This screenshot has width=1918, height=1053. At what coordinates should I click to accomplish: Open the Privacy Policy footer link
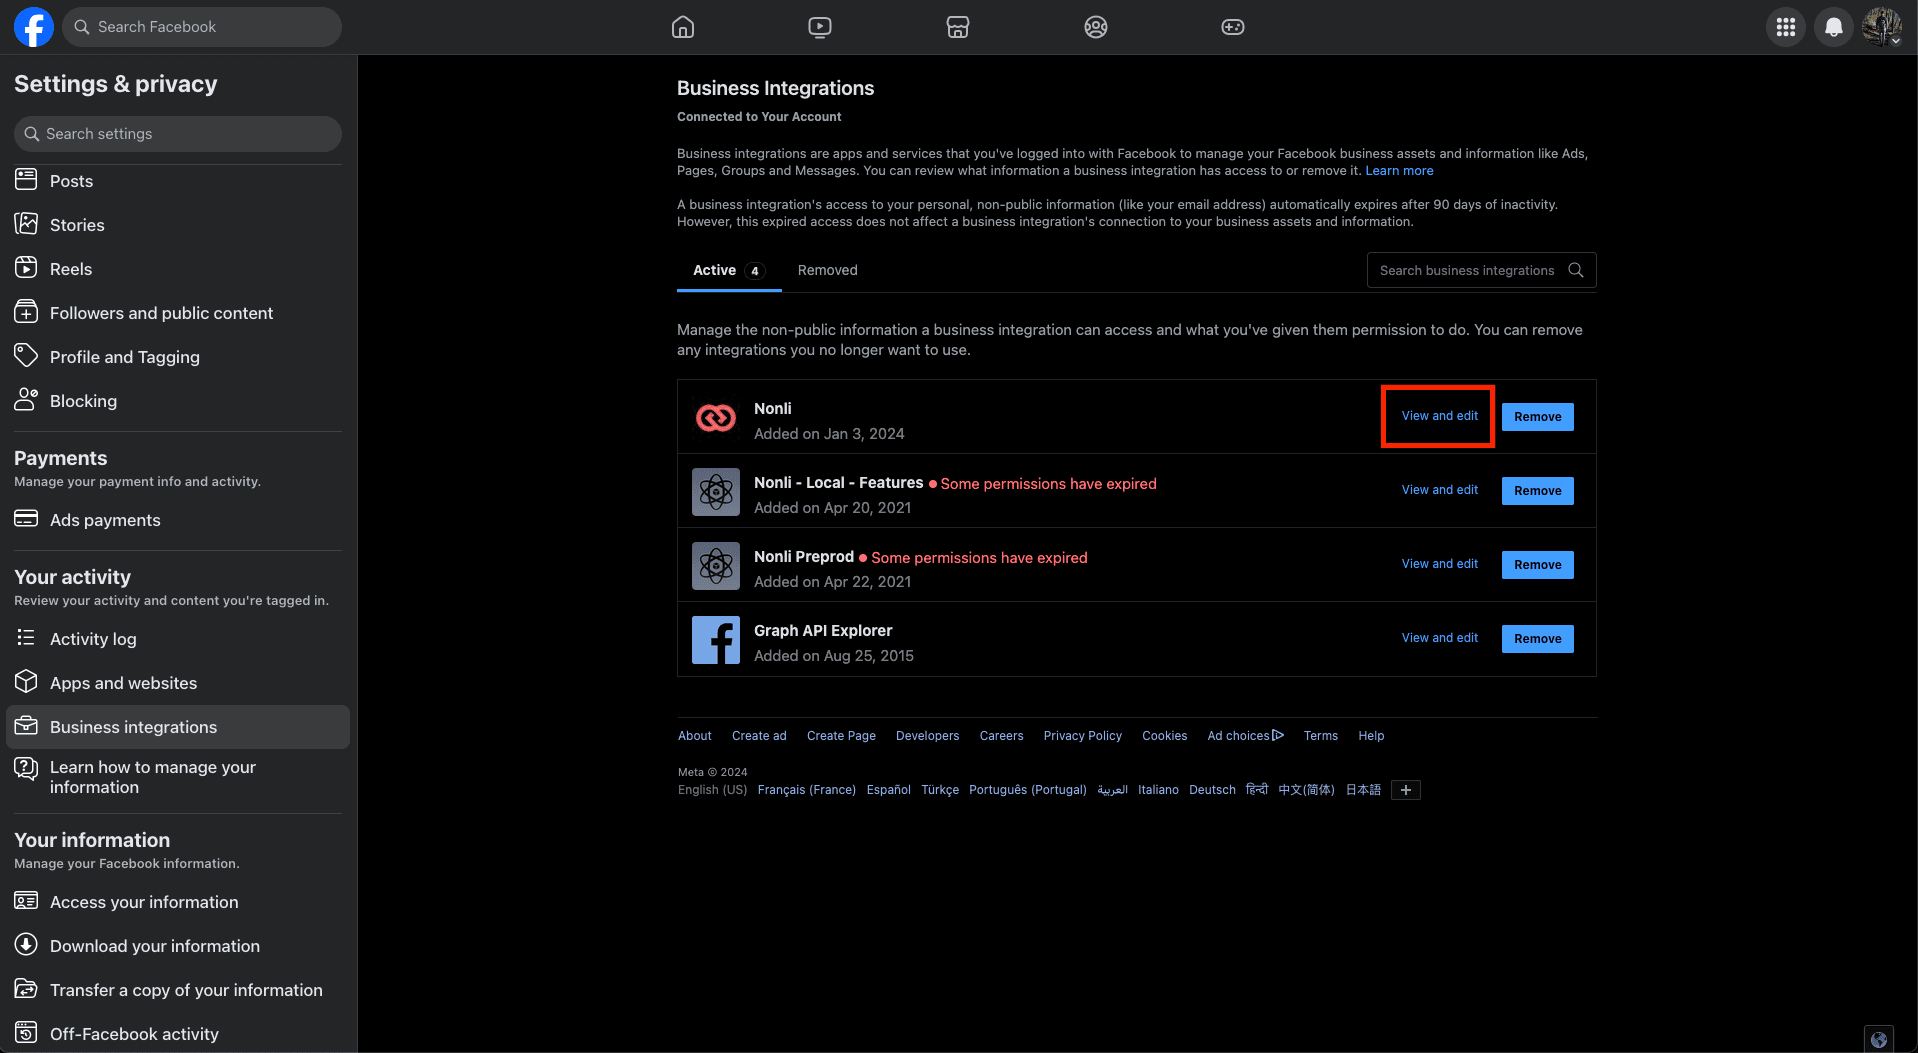(x=1082, y=736)
